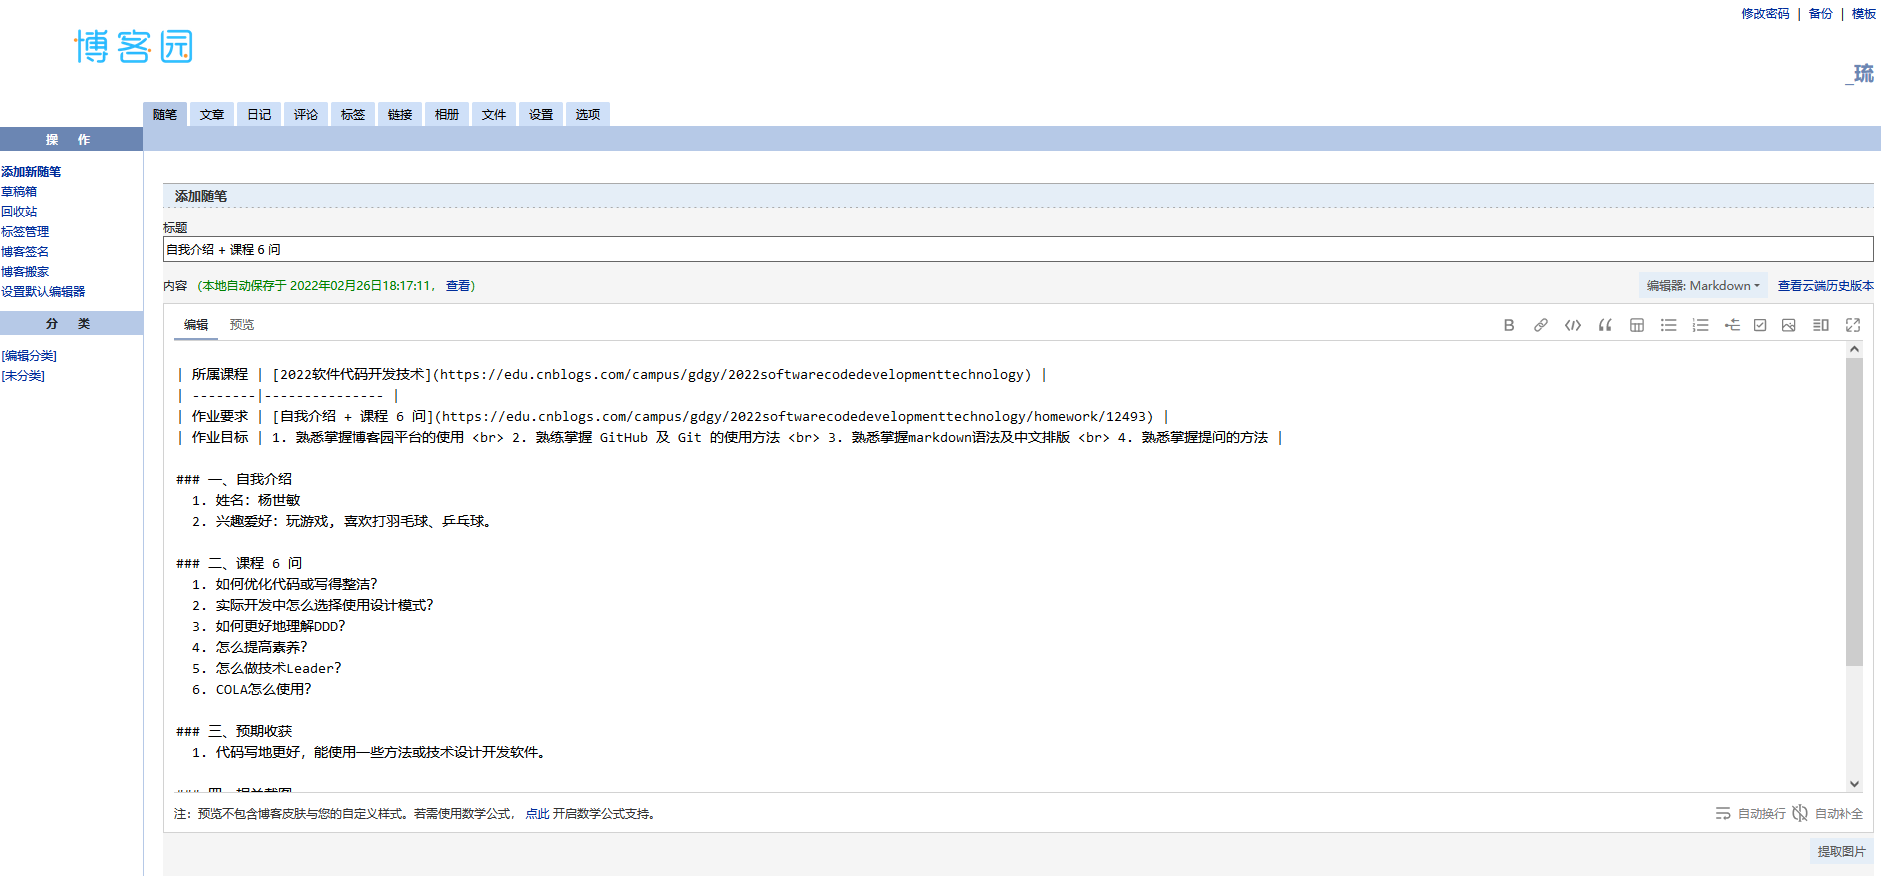Open the 相册 tab
This screenshot has height=876, width=1881.
click(x=447, y=115)
